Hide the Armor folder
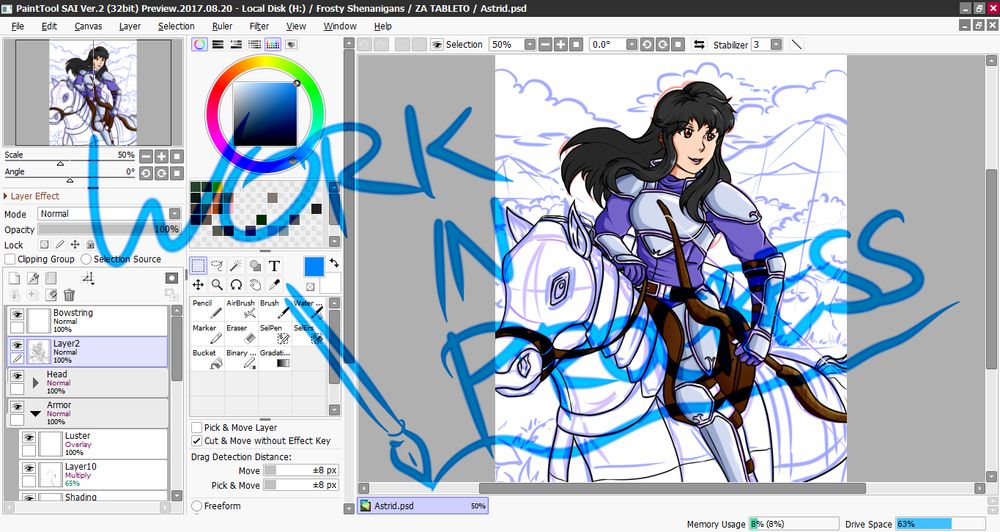 coord(17,406)
